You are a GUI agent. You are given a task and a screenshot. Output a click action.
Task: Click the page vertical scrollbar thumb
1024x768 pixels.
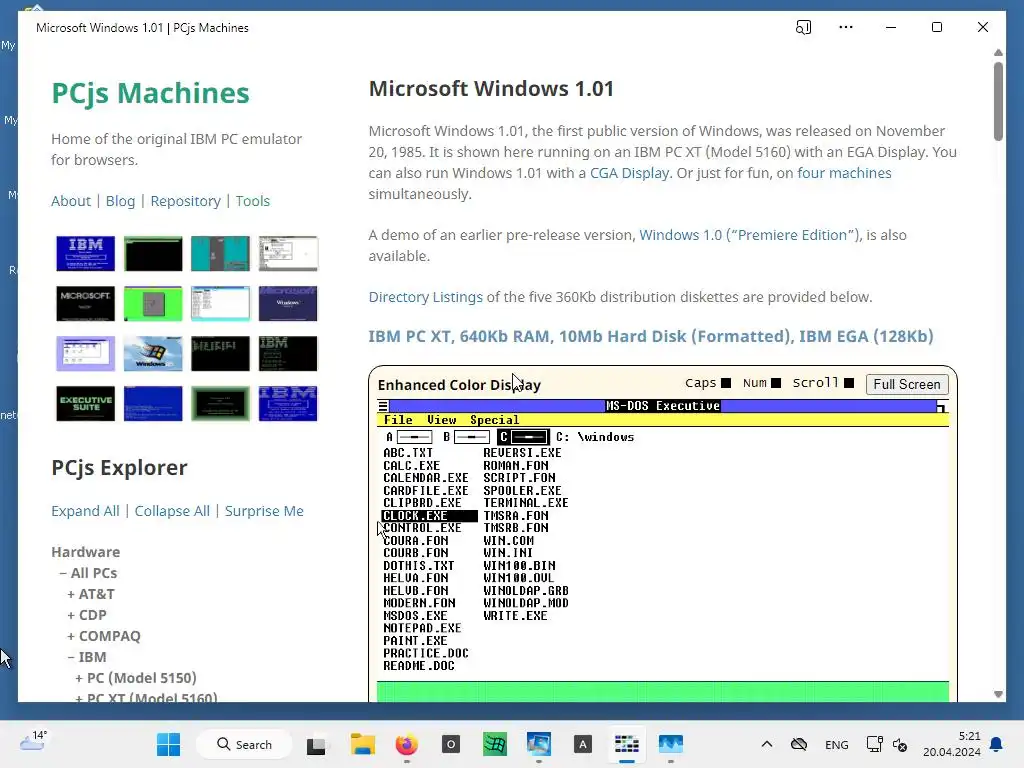coord(998,101)
